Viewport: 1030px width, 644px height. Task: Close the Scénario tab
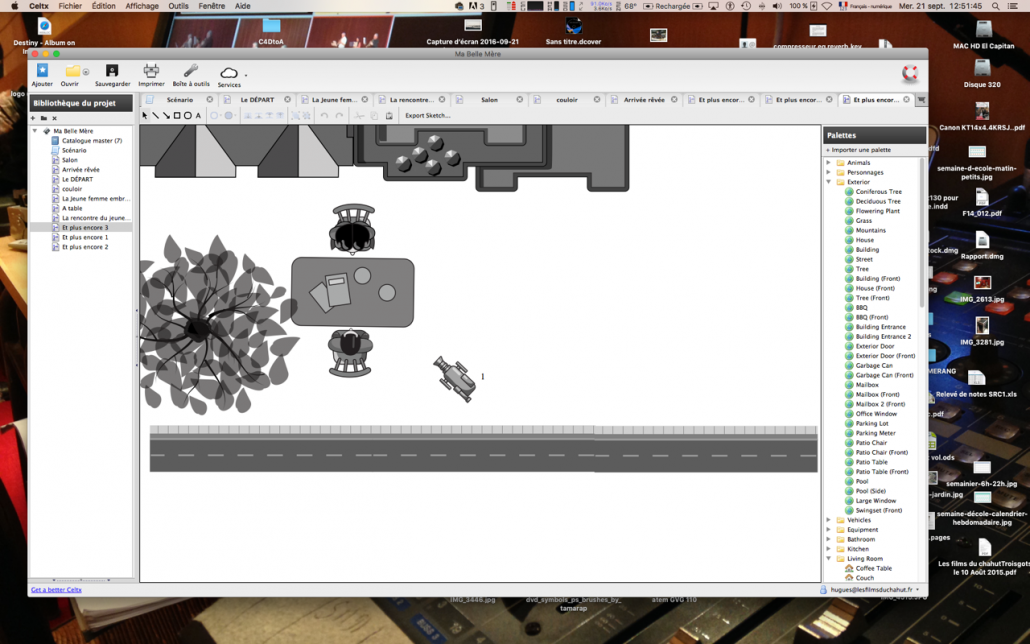(210, 100)
